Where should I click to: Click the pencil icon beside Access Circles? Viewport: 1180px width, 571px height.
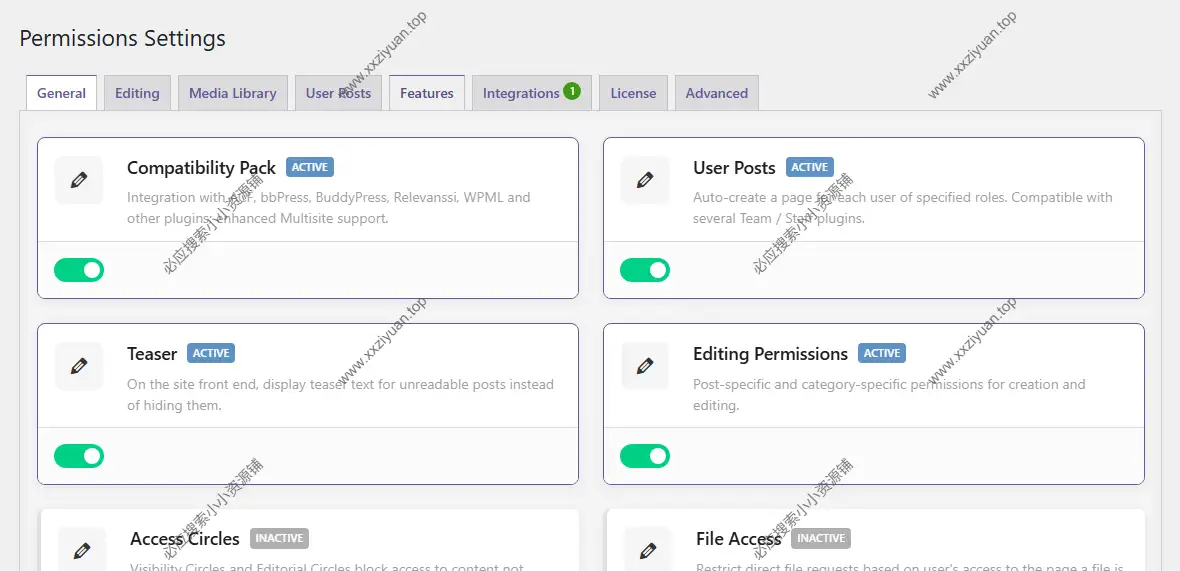click(82, 551)
